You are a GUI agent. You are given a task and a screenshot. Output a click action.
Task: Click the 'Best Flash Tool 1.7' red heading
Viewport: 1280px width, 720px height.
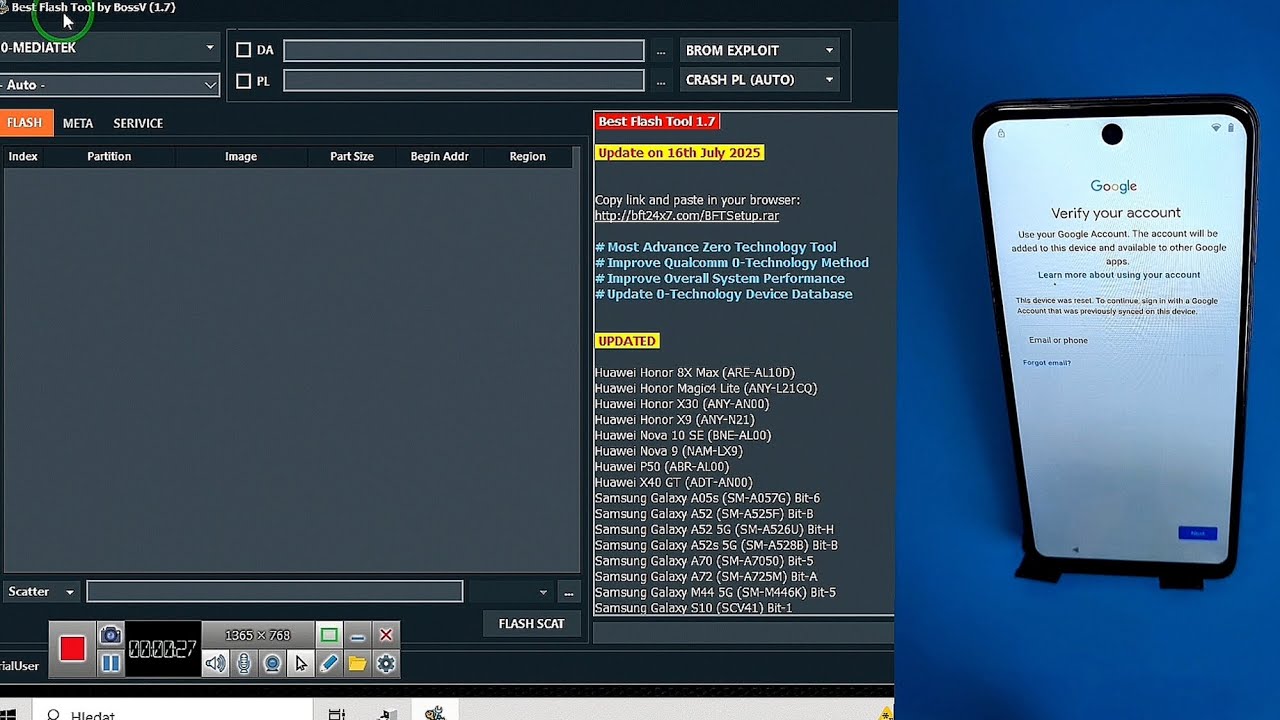coord(657,121)
